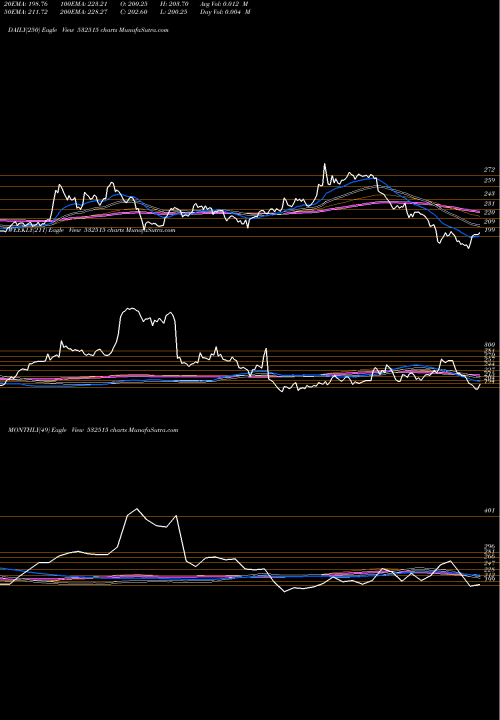Click the 199 price label on daily chart
This screenshot has width=500, height=720.
pyautogui.click(x=489, y=230)
